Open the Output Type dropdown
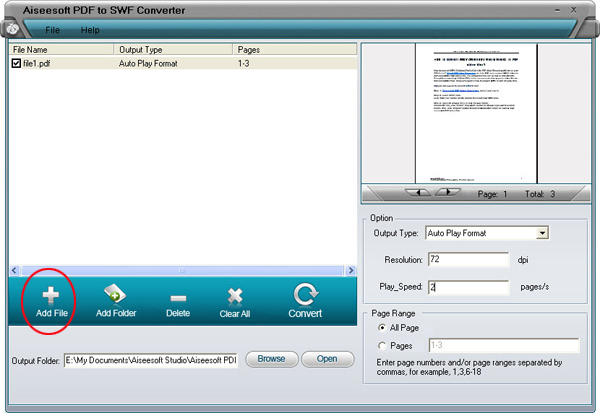 [542, 233]
